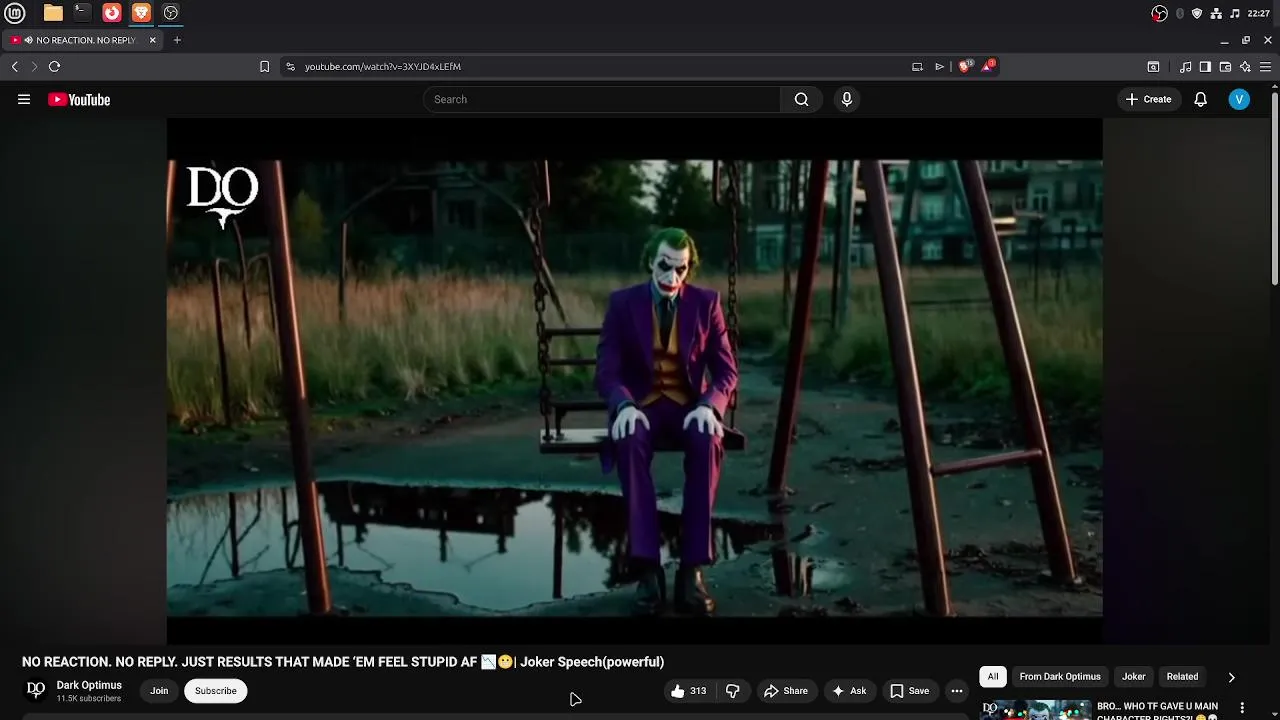The image size is (1280, 720).
Task: Open Leo AI assistant sparkle icon
Action: pos(1245,66)
